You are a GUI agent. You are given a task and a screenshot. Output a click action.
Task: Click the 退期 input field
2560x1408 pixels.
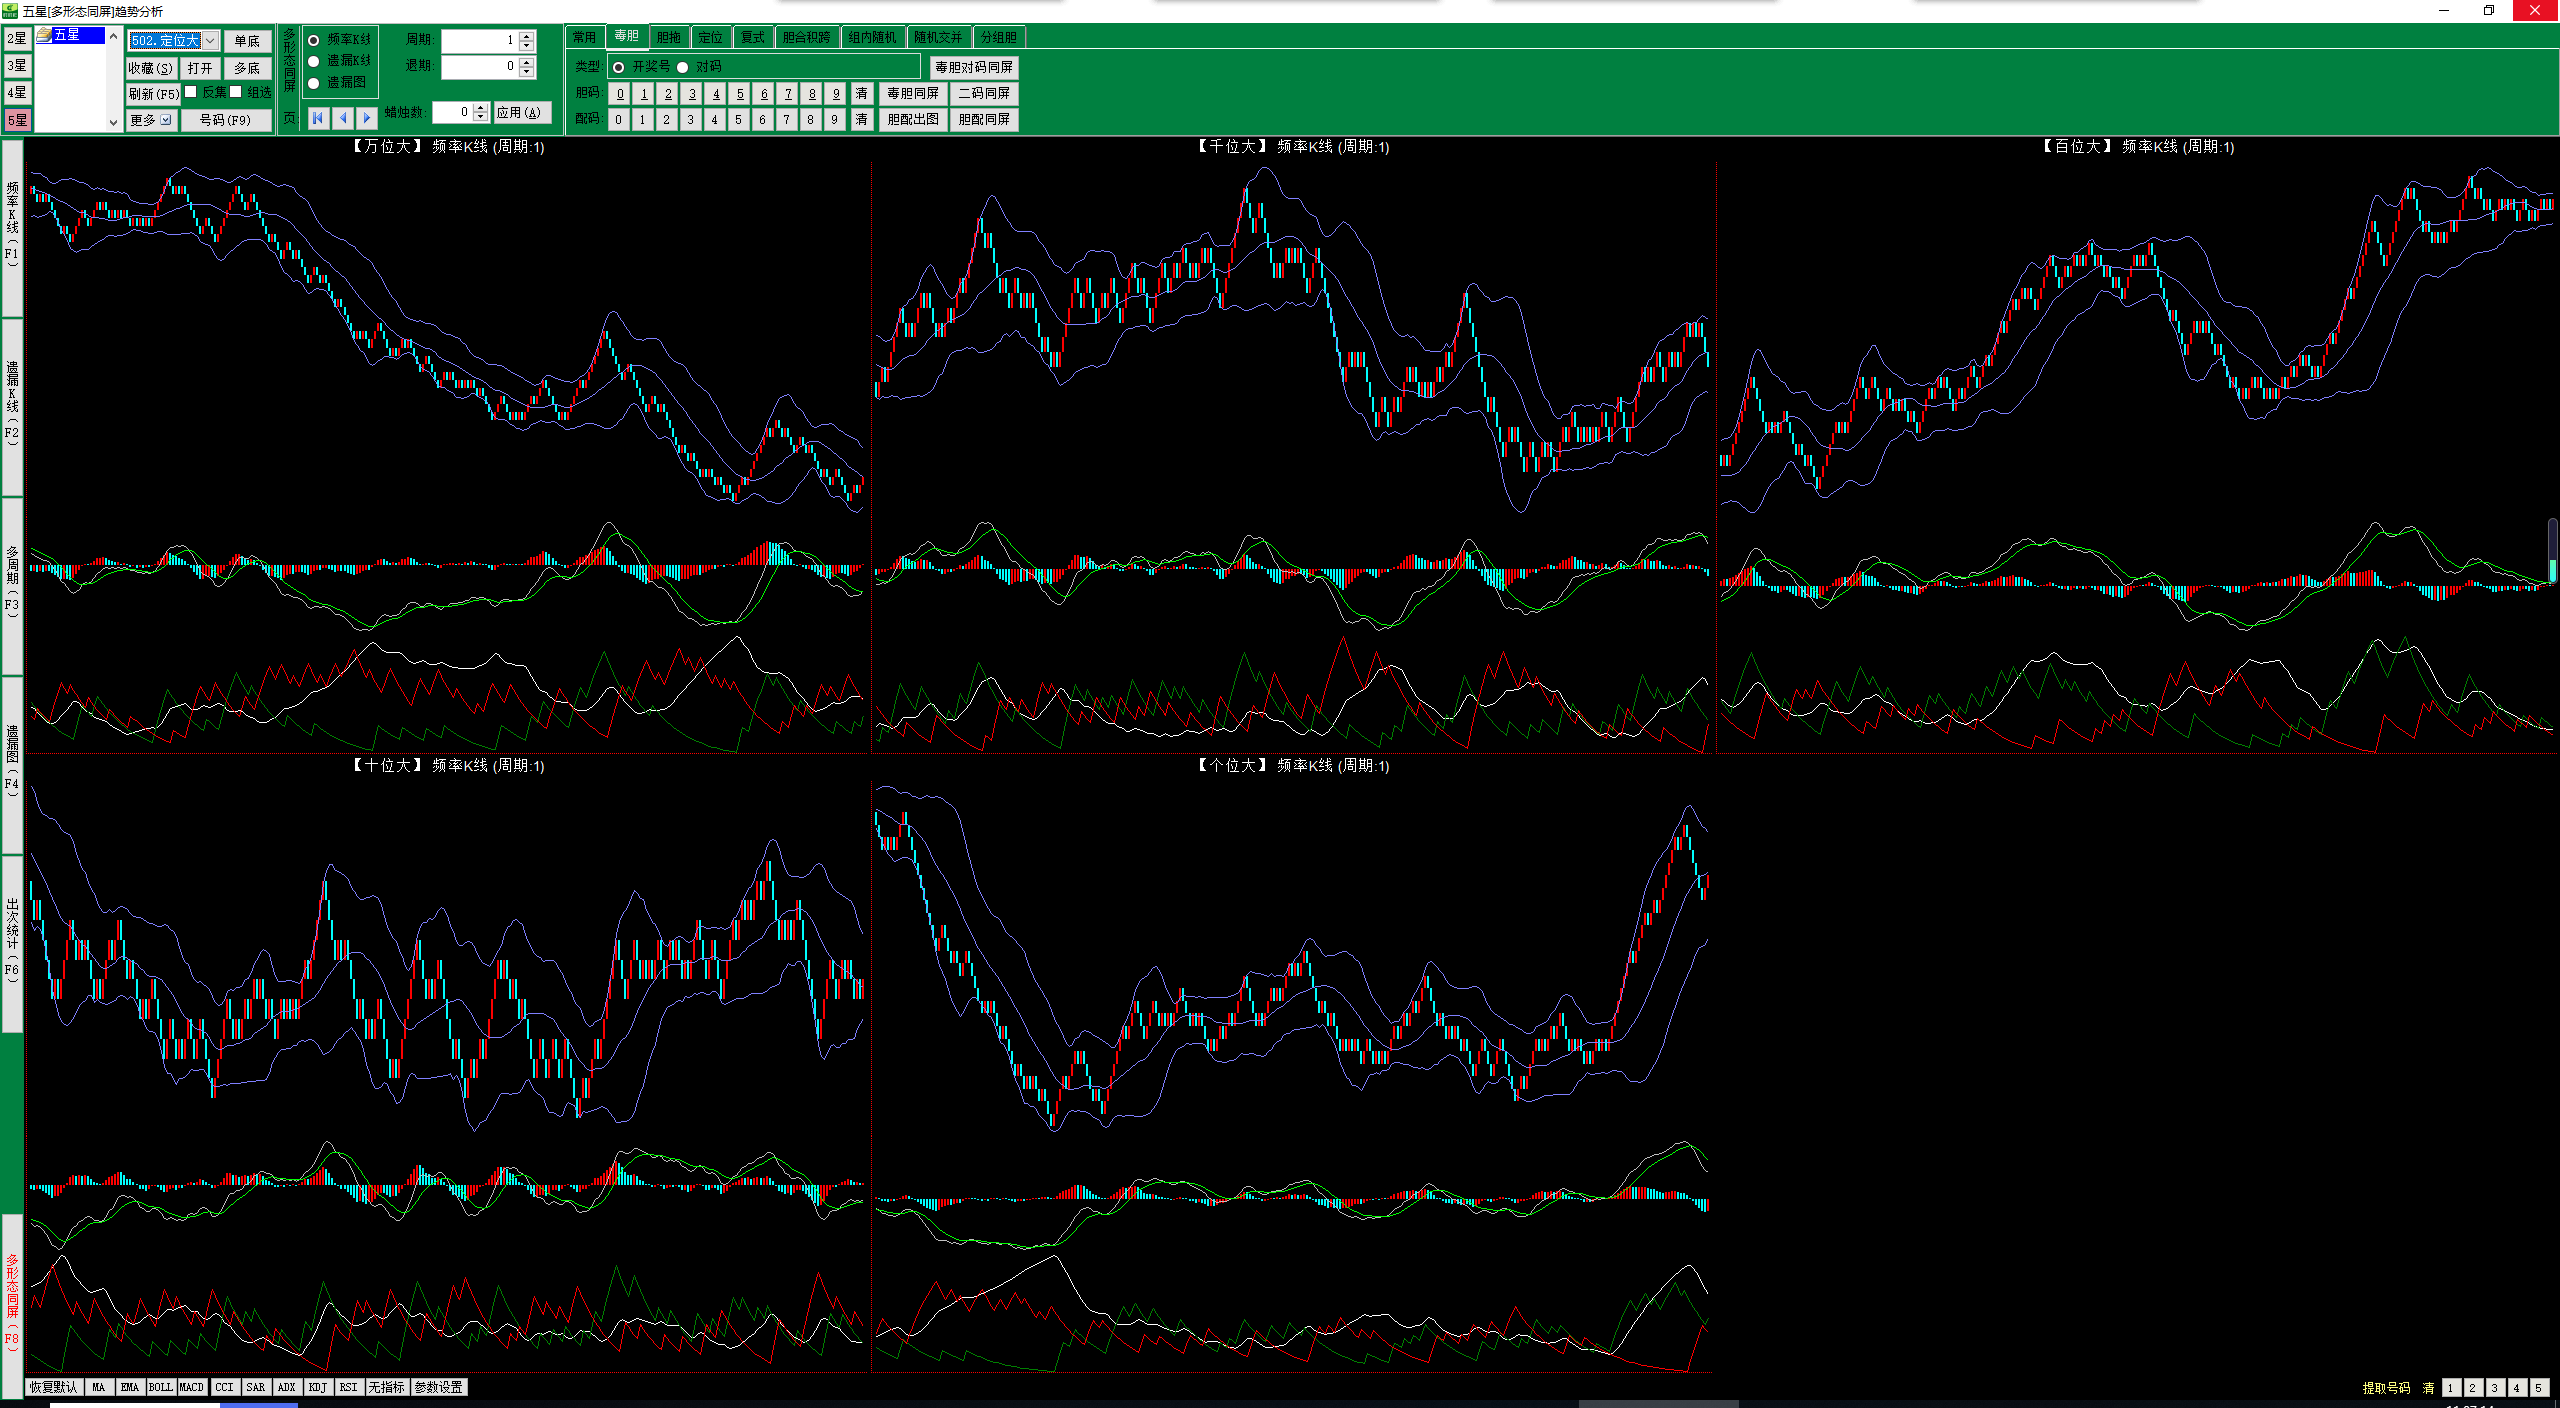(x=478, y=66)
